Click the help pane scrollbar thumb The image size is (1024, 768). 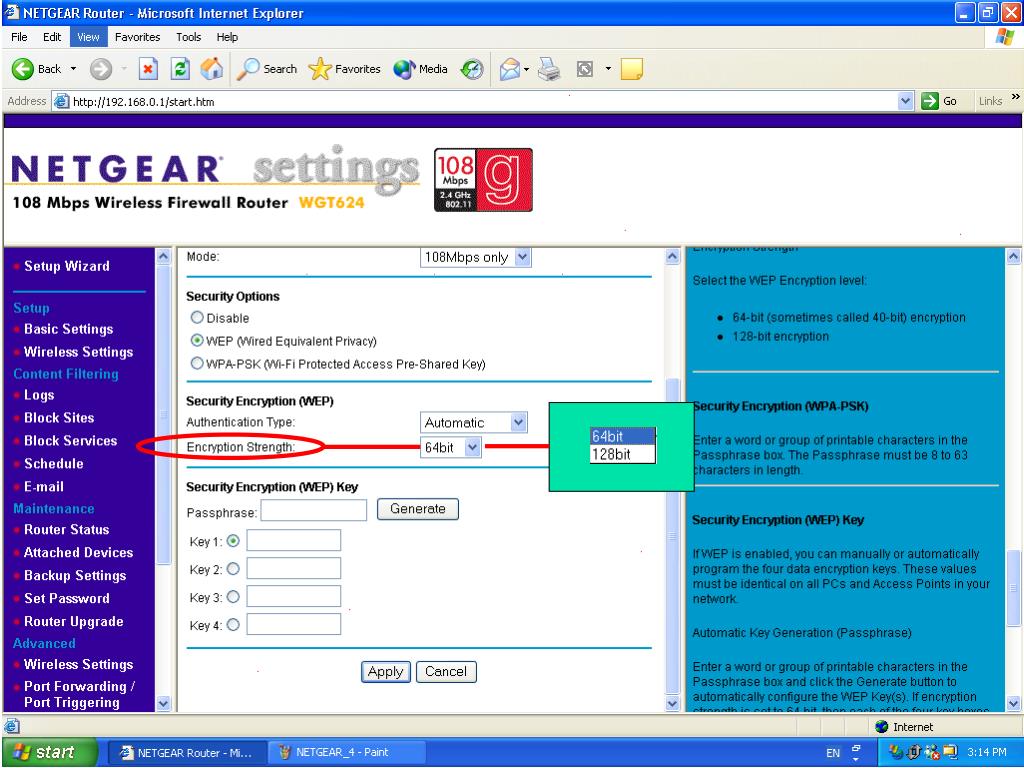(1013, 588)
